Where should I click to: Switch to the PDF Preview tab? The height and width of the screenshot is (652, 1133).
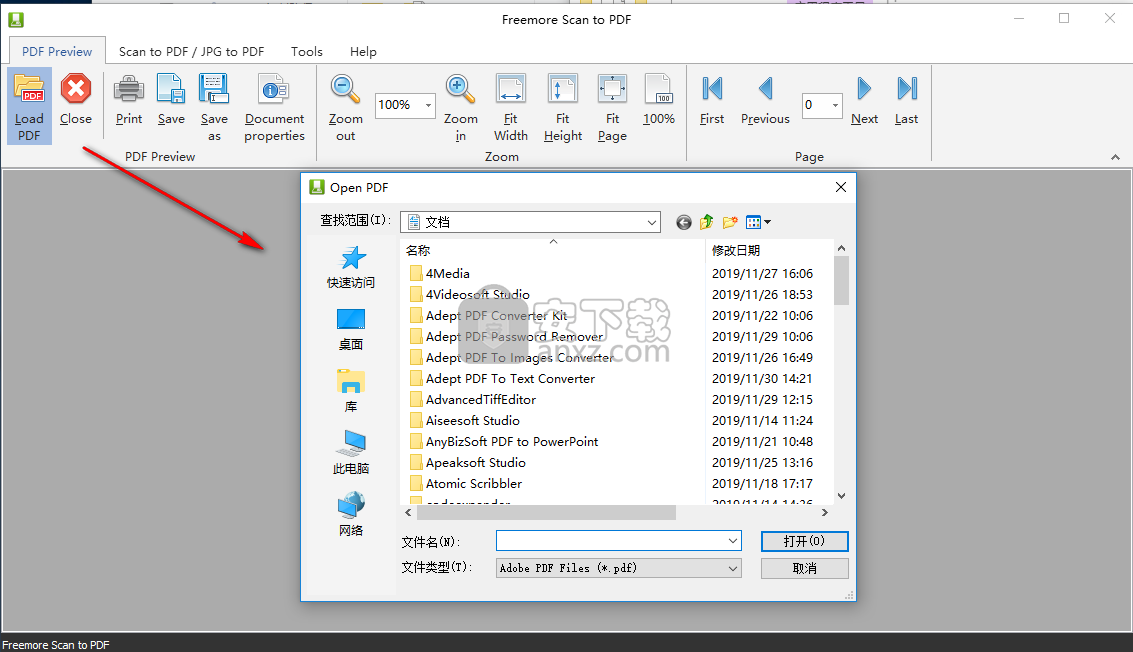pos(57,51)
